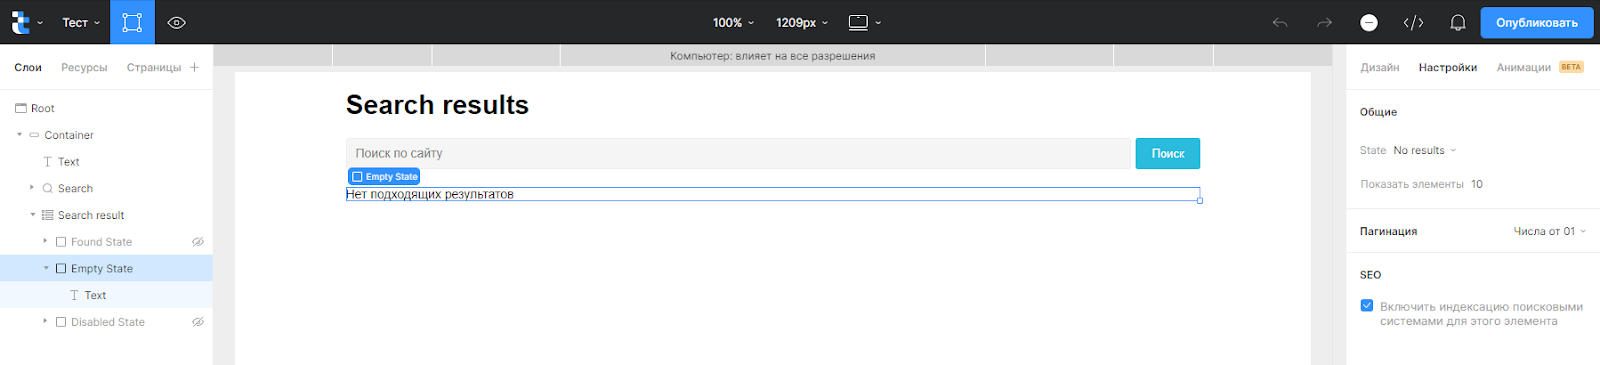This screenshot has width=1600, height=365.
Task: Click the Опубликовать button
Action: (1536, 22)
